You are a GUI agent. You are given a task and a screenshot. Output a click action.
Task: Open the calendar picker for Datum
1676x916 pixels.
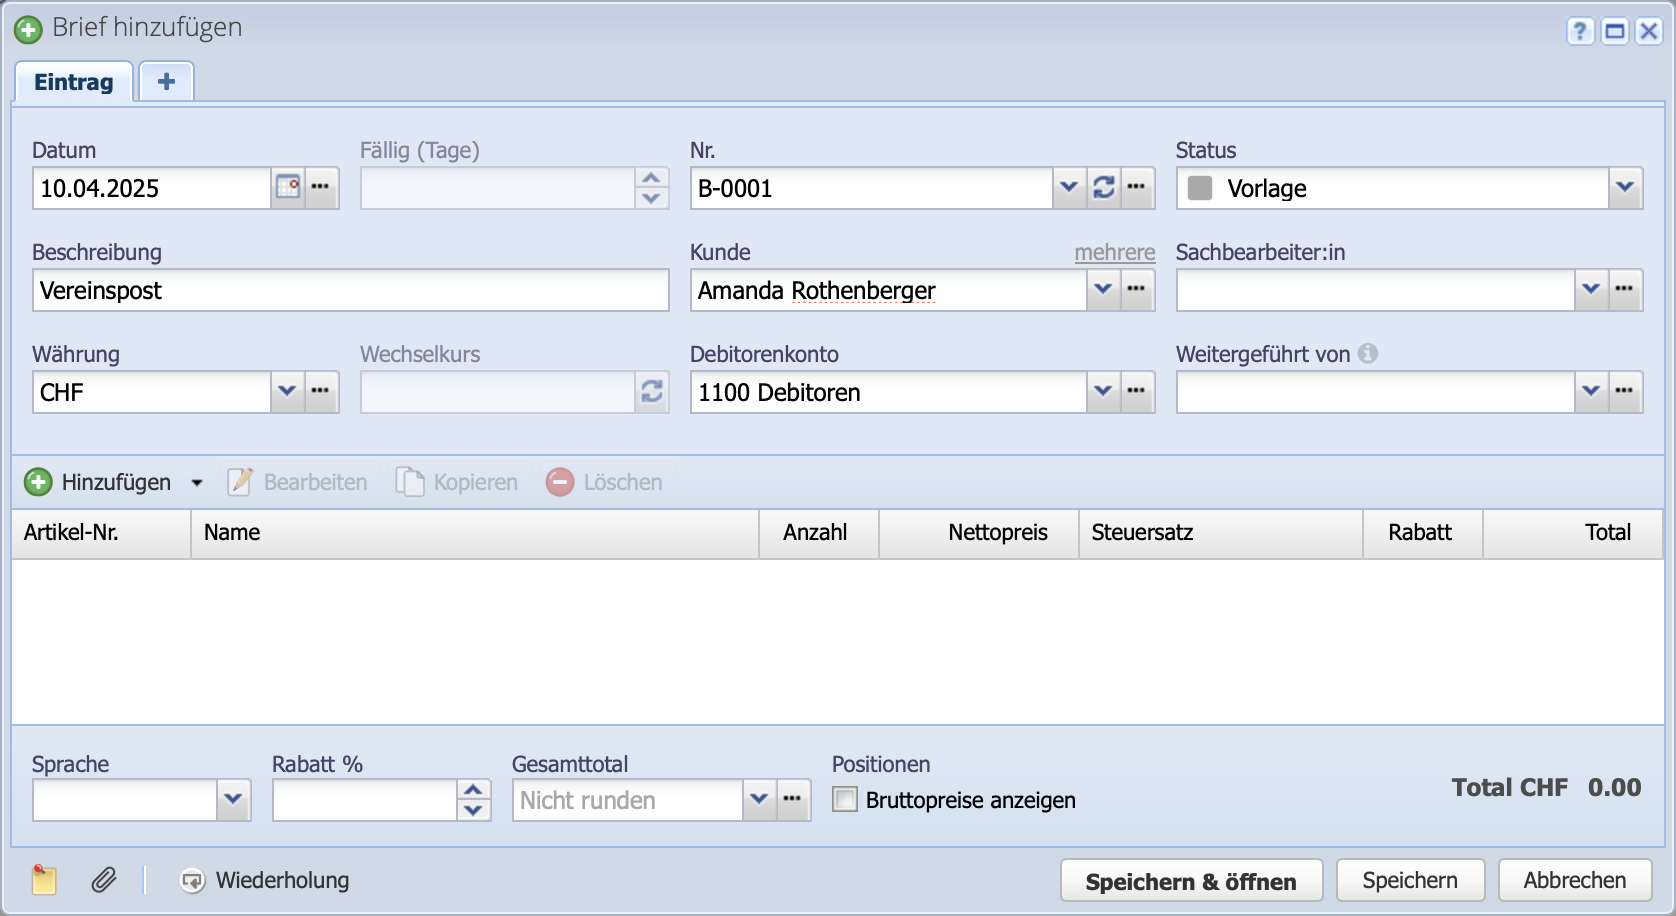(288, 188)
